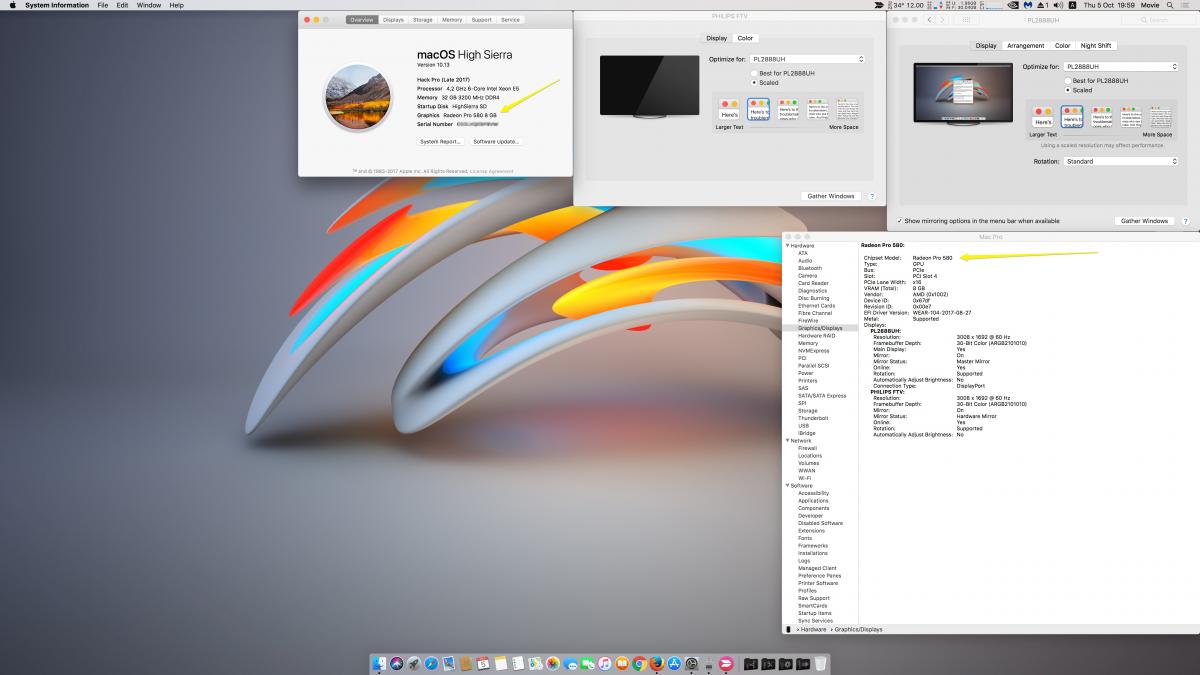Image resolution: width=1200 pixels, height=675 pixels.
Task: Open the Service tab in About This Mac
Action: tap(510, 19)
